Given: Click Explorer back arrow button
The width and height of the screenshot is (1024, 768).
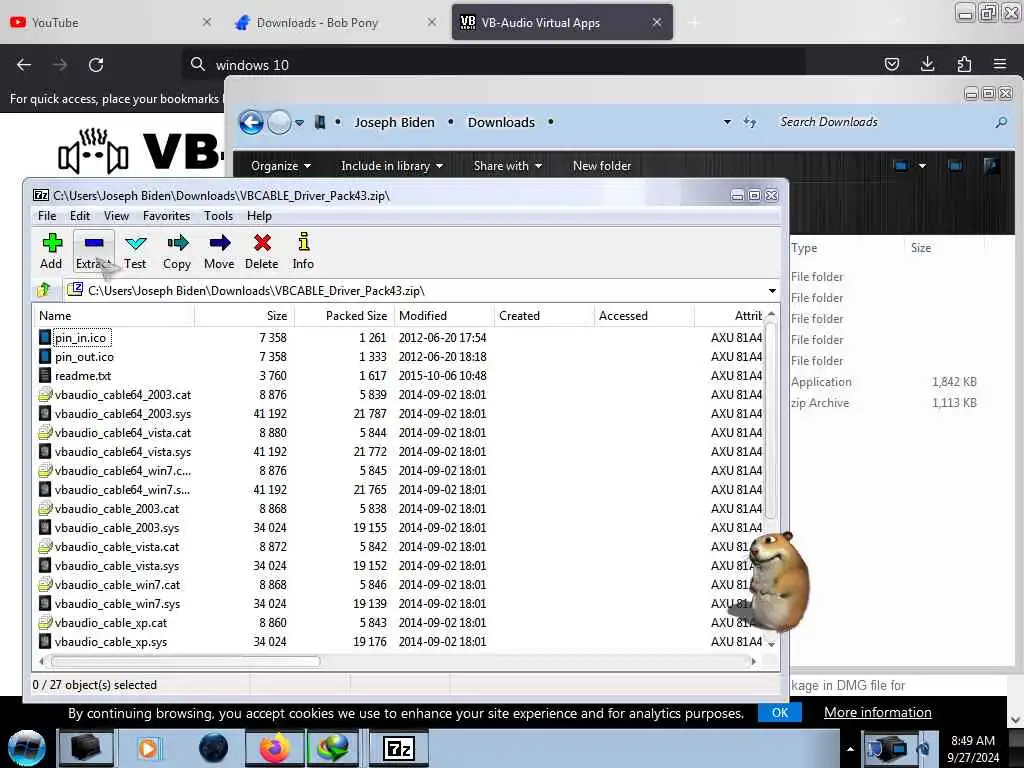Looking at the screenshot, I should point(251,122).
